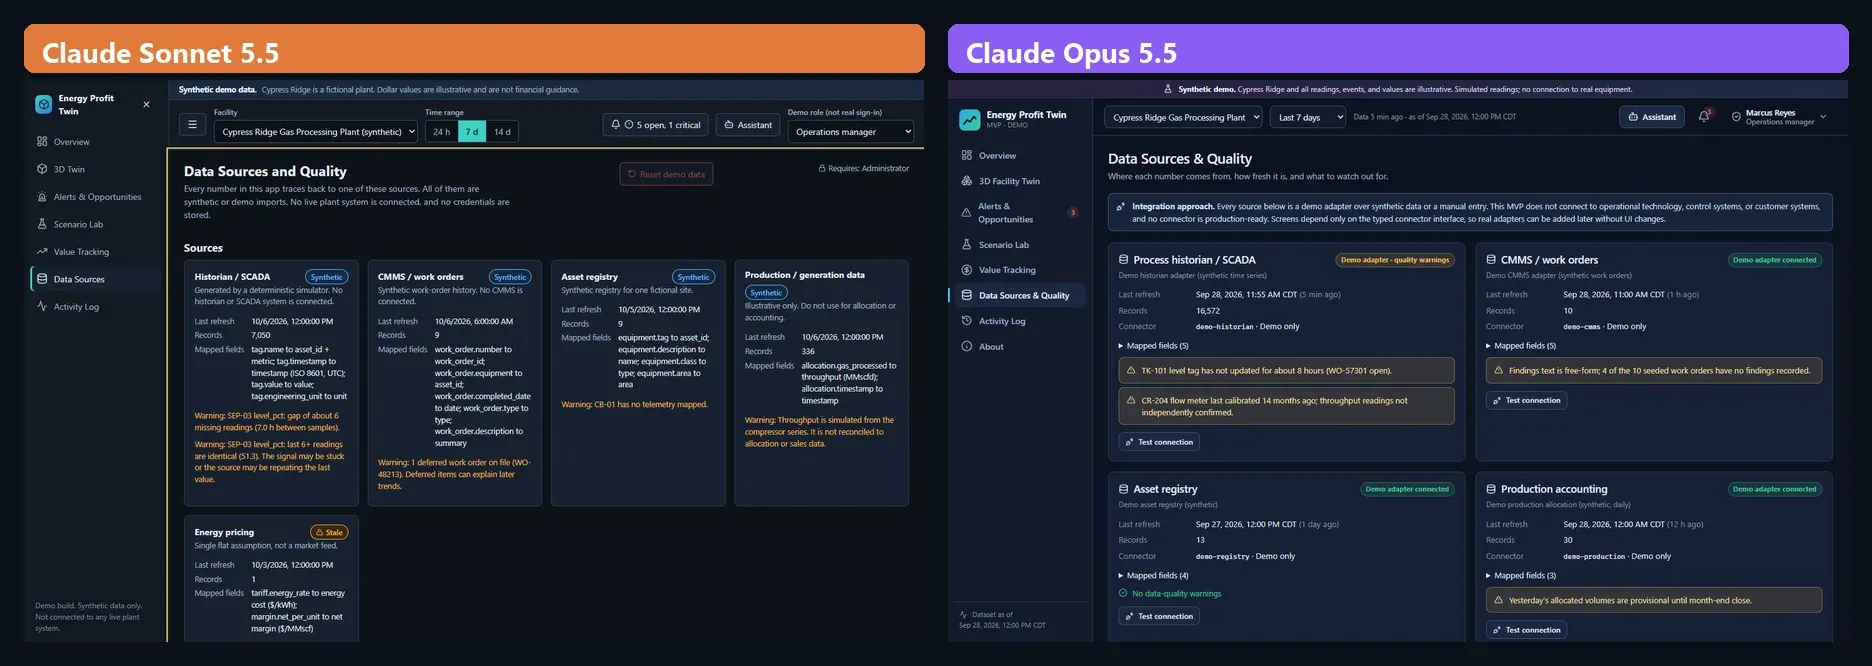
Task: Select the 7 d time range in Sonnet panel
Action: point(472,131)
